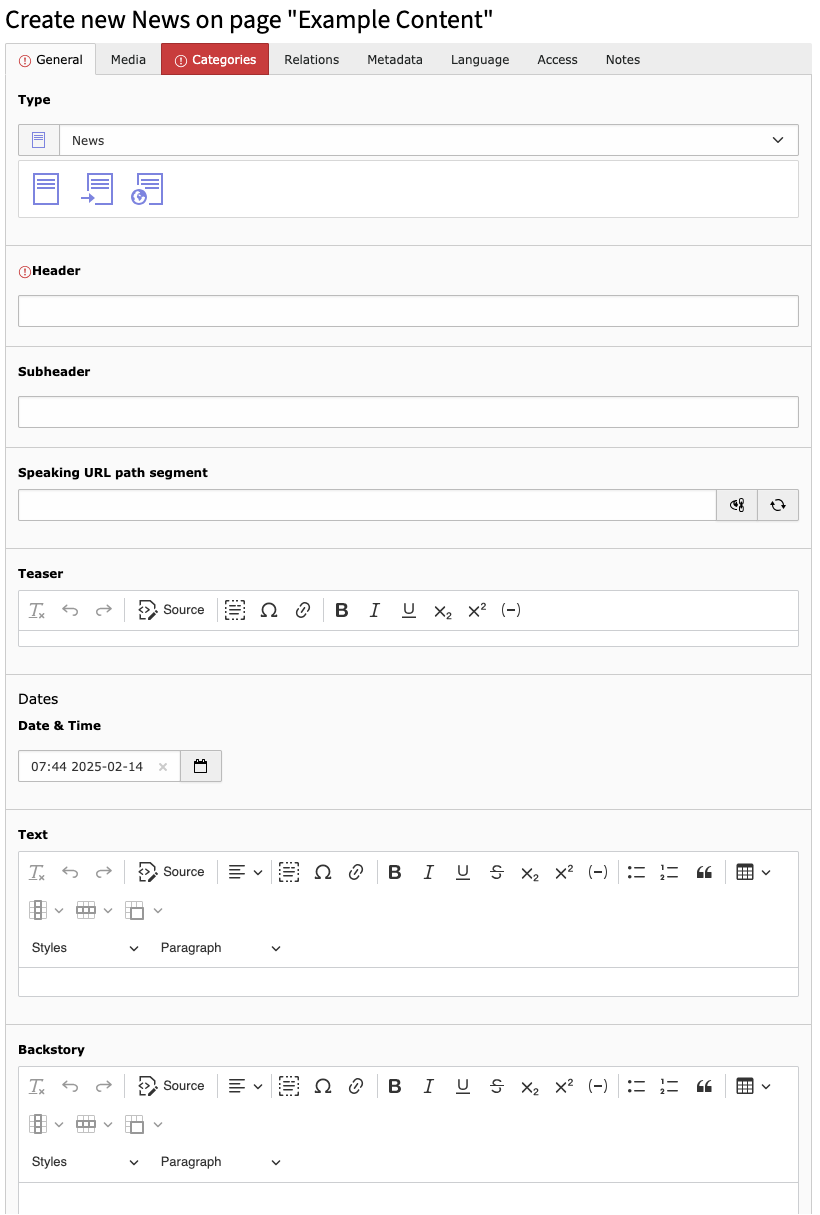The image size is (820, 1215).
Task: Toggle italic in the Backstory editor
Action: click(429, 1086)
